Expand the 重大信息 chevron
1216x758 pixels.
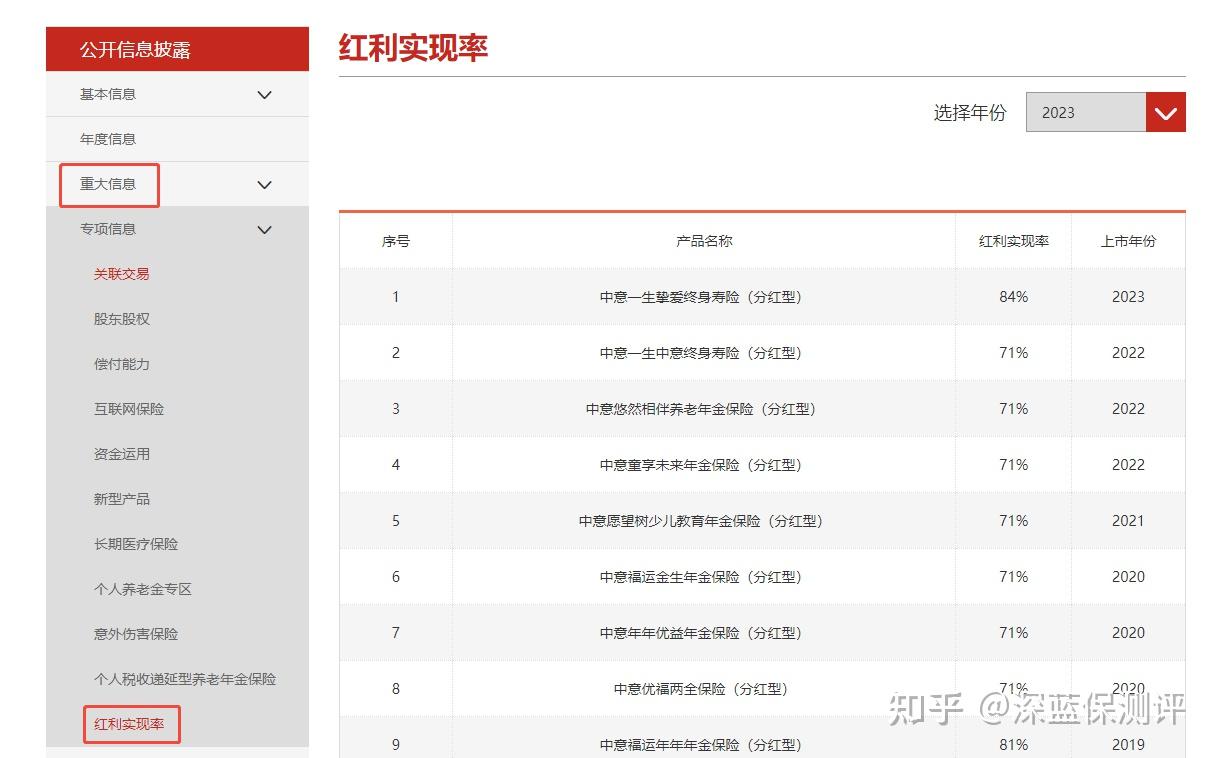pyautogui.click(x=265, y=185)
